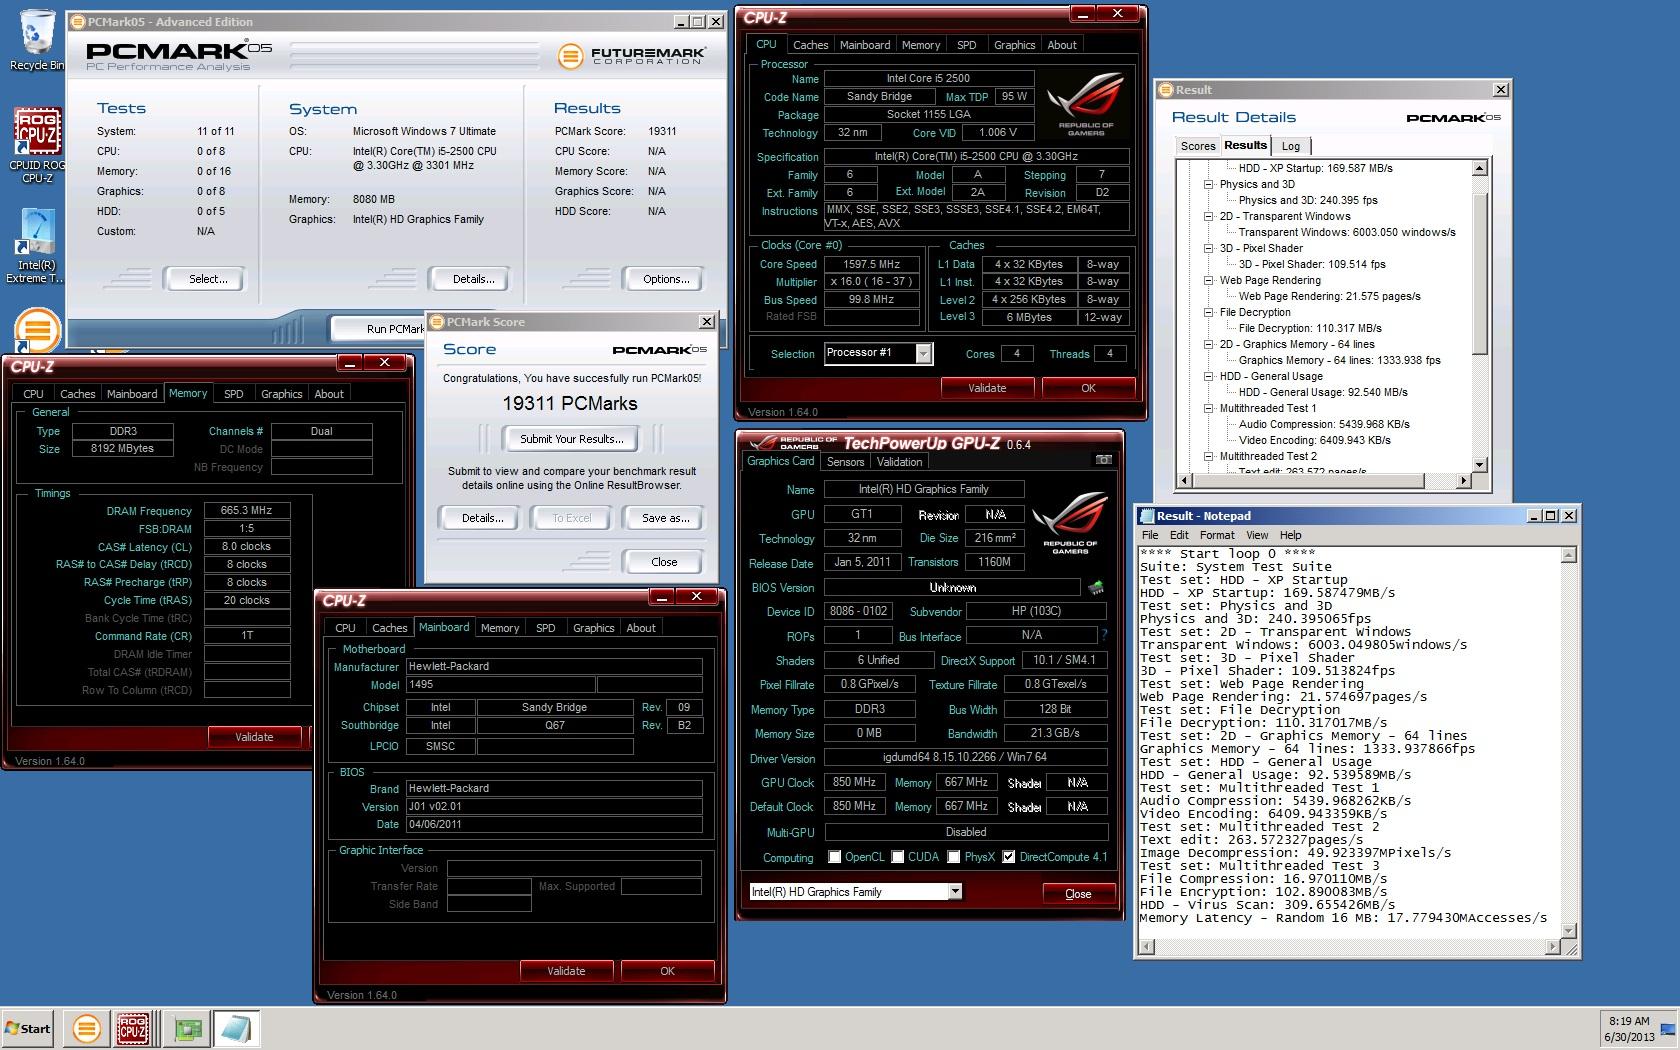Click Validate in CPU-Z Memory window
Viewport: 1680px width, 1050px height.
[x=254, y=737]
